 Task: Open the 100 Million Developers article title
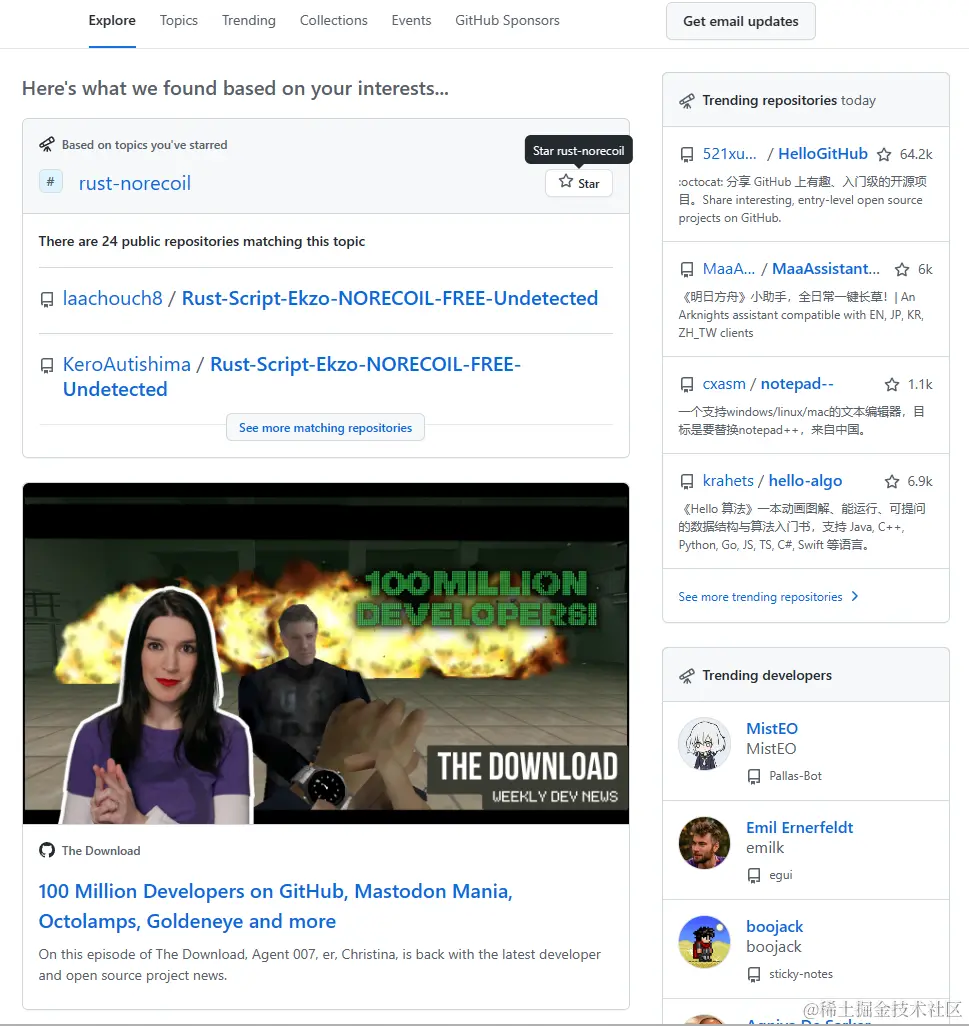pyautogui.click(x=275, y=906)
